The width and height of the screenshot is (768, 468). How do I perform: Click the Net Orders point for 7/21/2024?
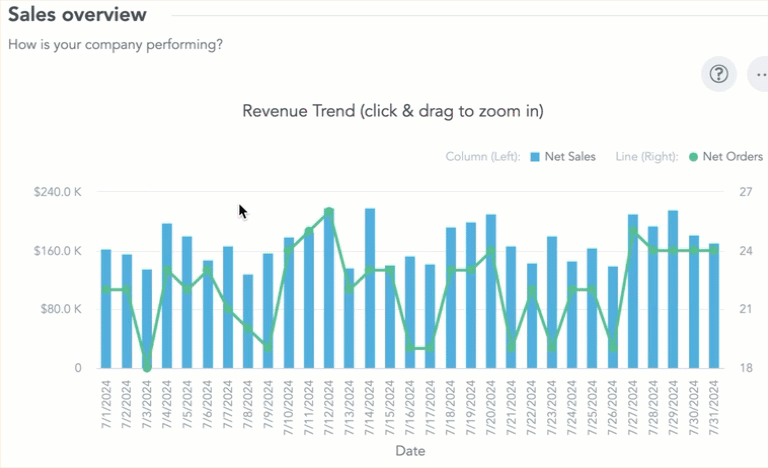511,348
